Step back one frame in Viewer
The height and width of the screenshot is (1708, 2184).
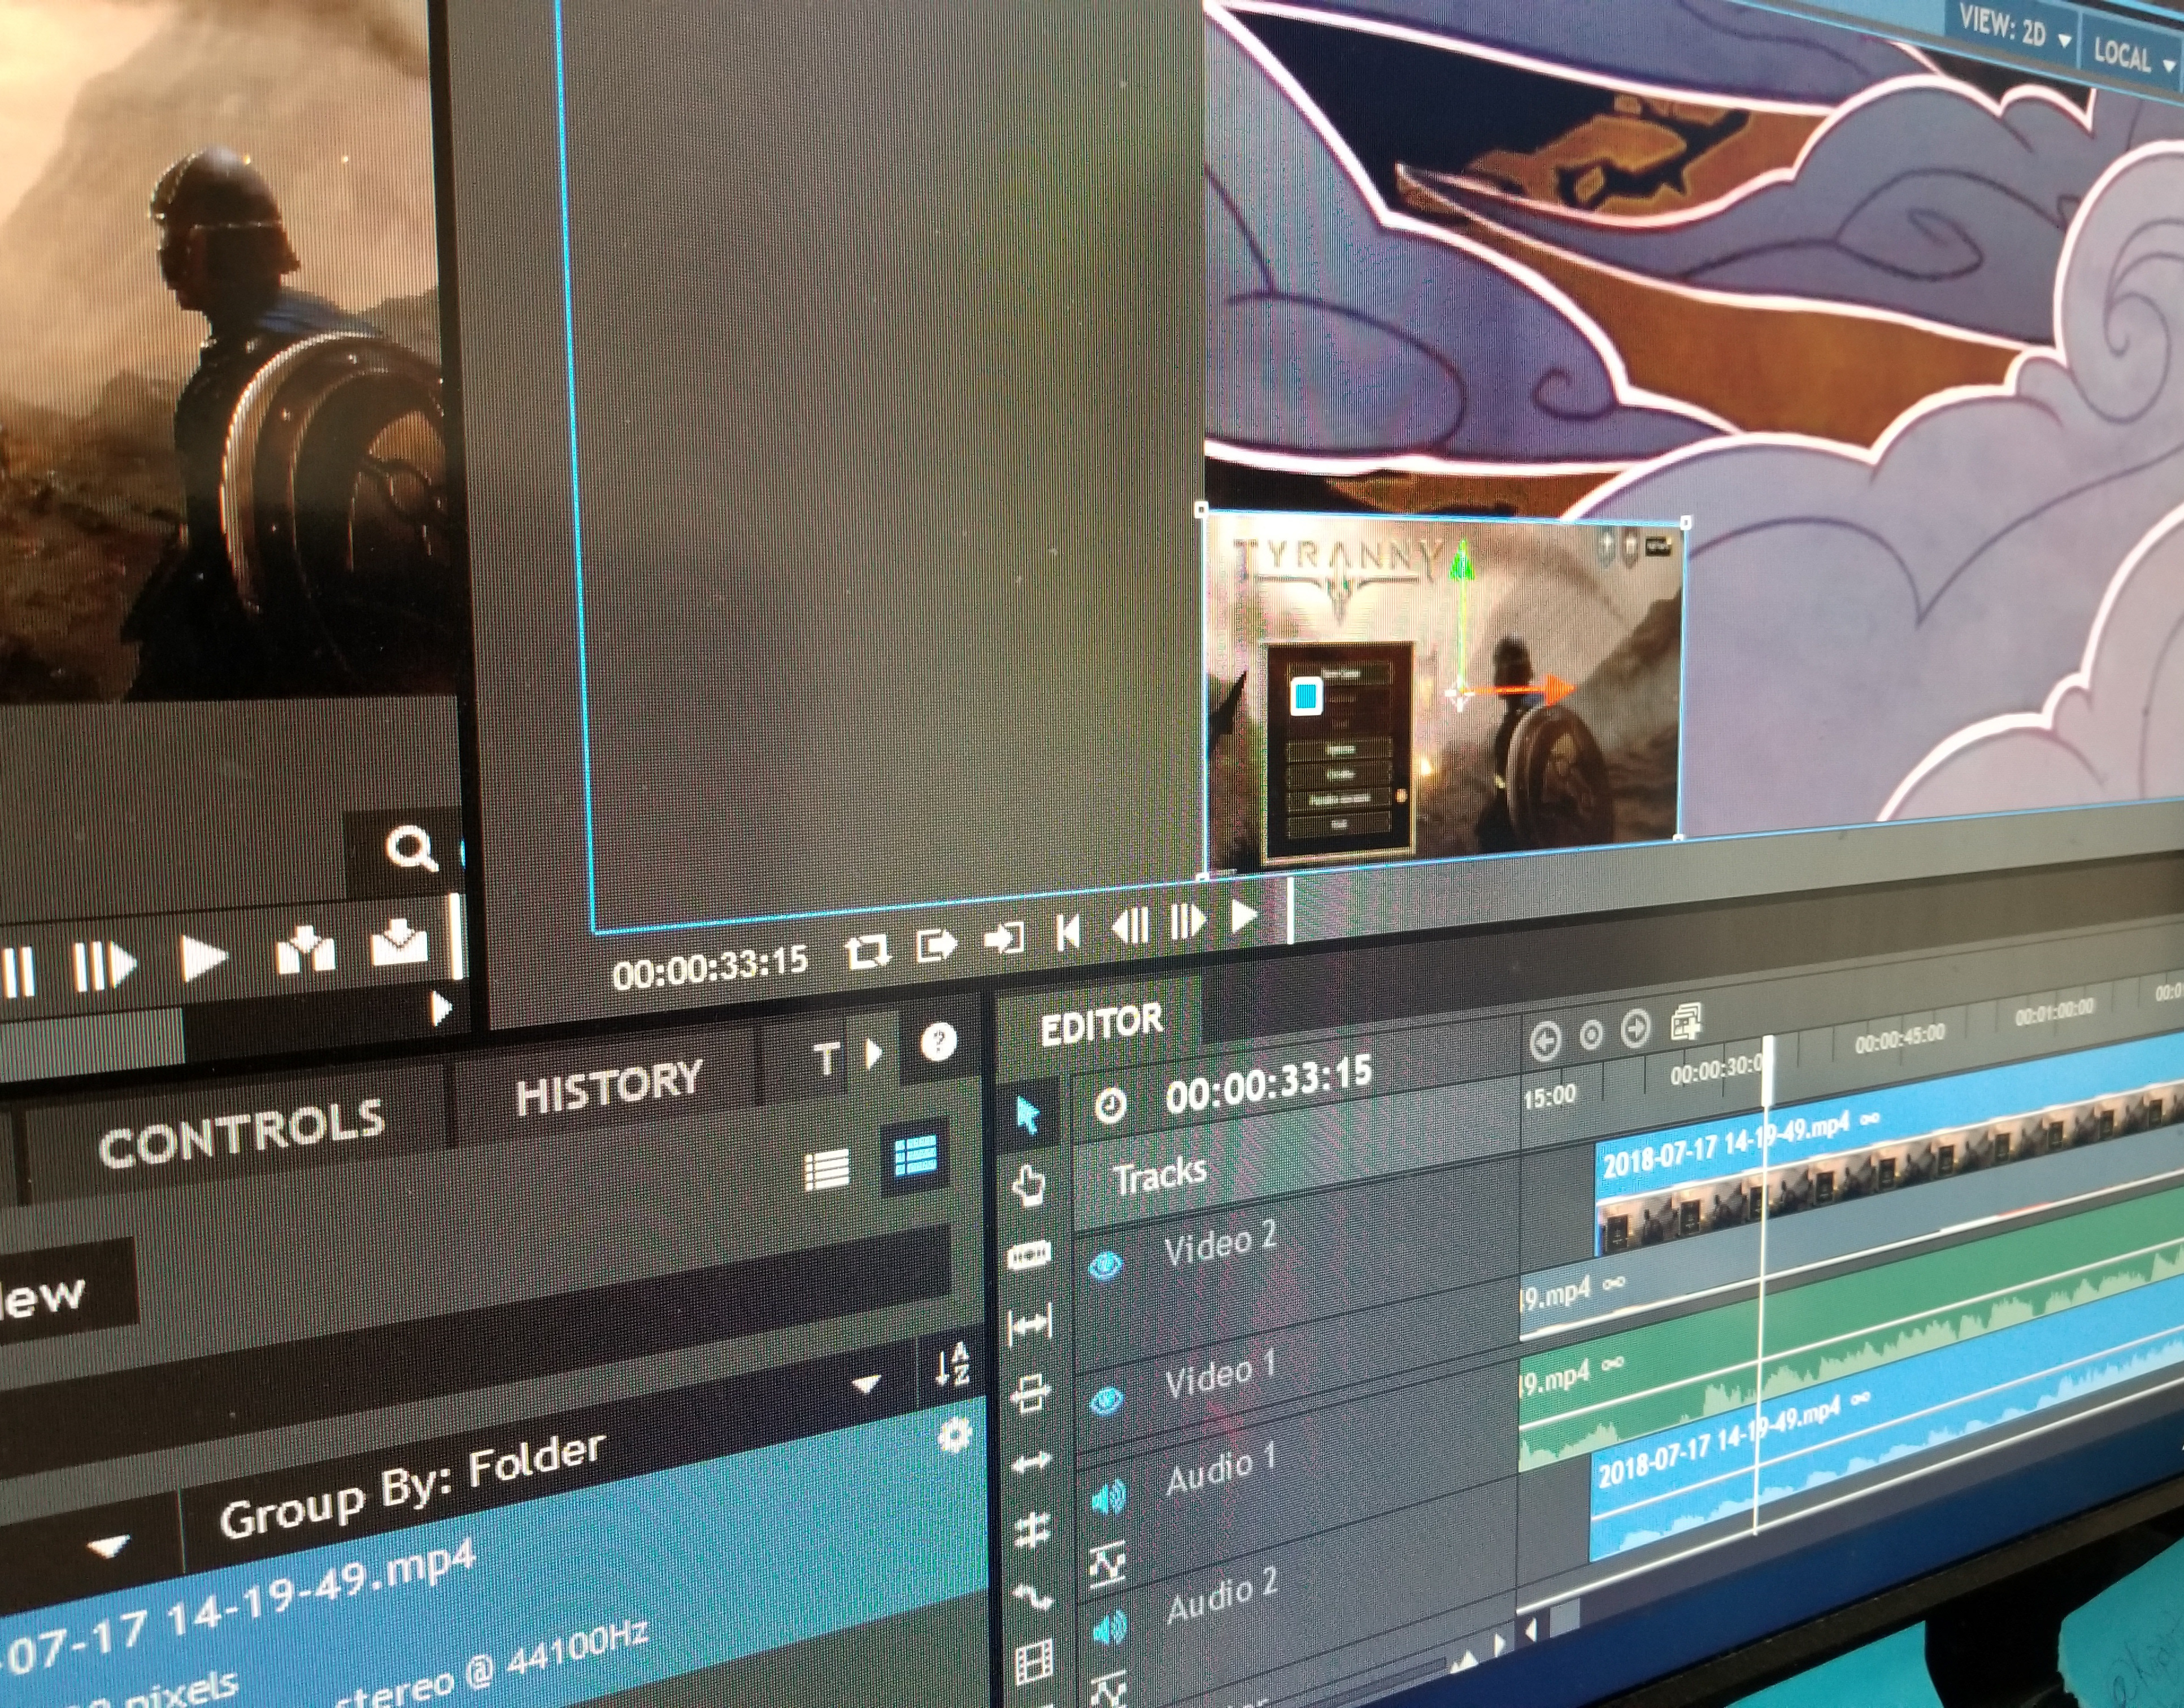coord(1130,927)
